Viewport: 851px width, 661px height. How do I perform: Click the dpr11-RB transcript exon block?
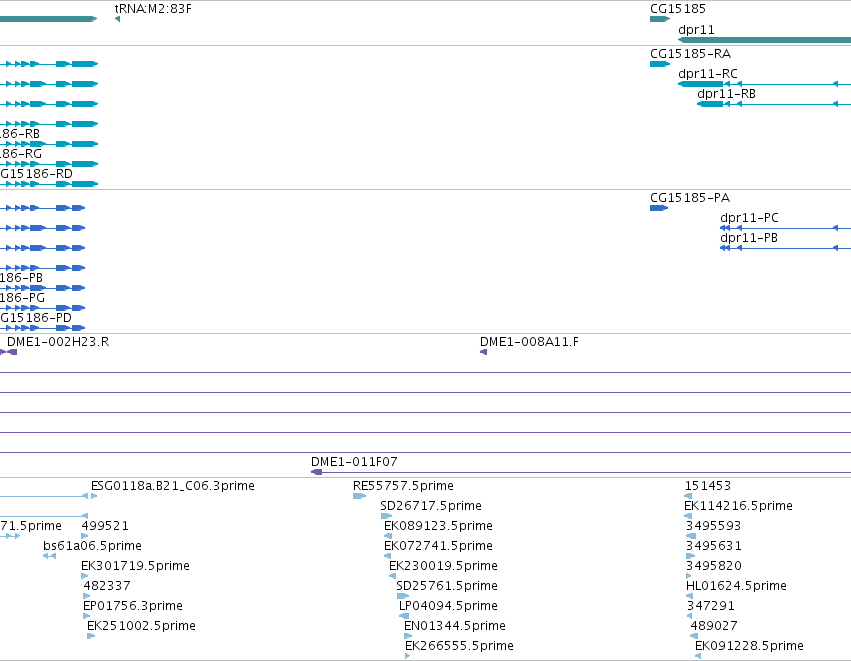pyautogui.click(x=710, y=104)
